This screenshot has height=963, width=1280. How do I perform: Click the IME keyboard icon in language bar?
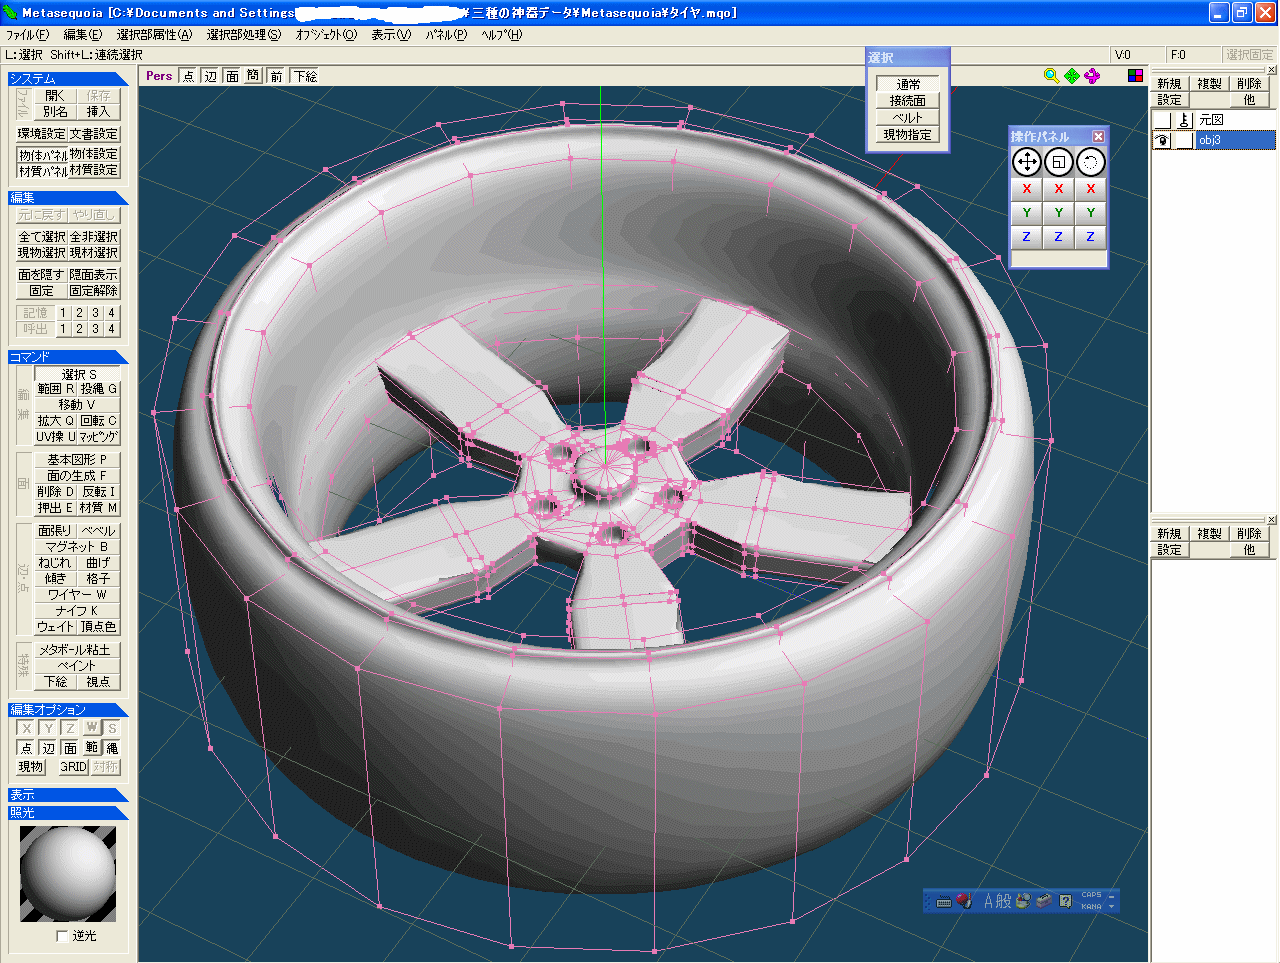pos(943,901)
